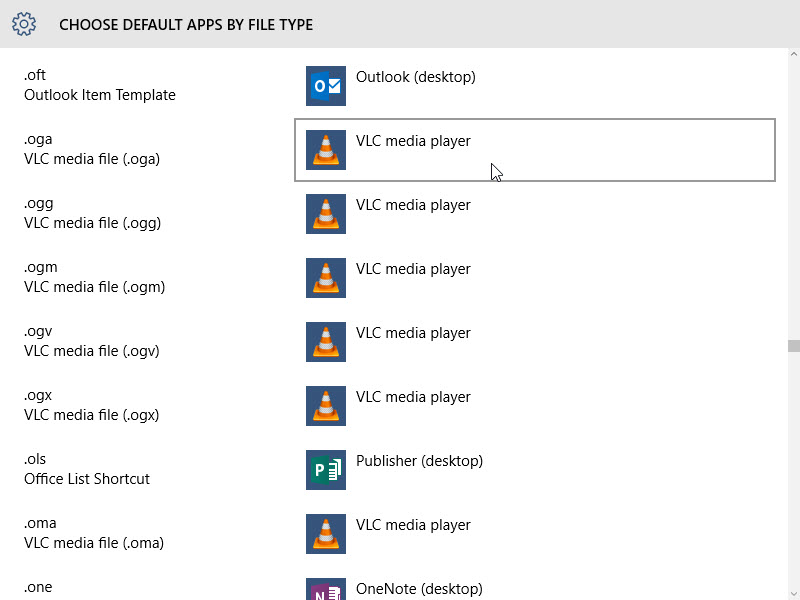
Task: Click the VLC icon beside .ogx
Action: tap(325, 406)
